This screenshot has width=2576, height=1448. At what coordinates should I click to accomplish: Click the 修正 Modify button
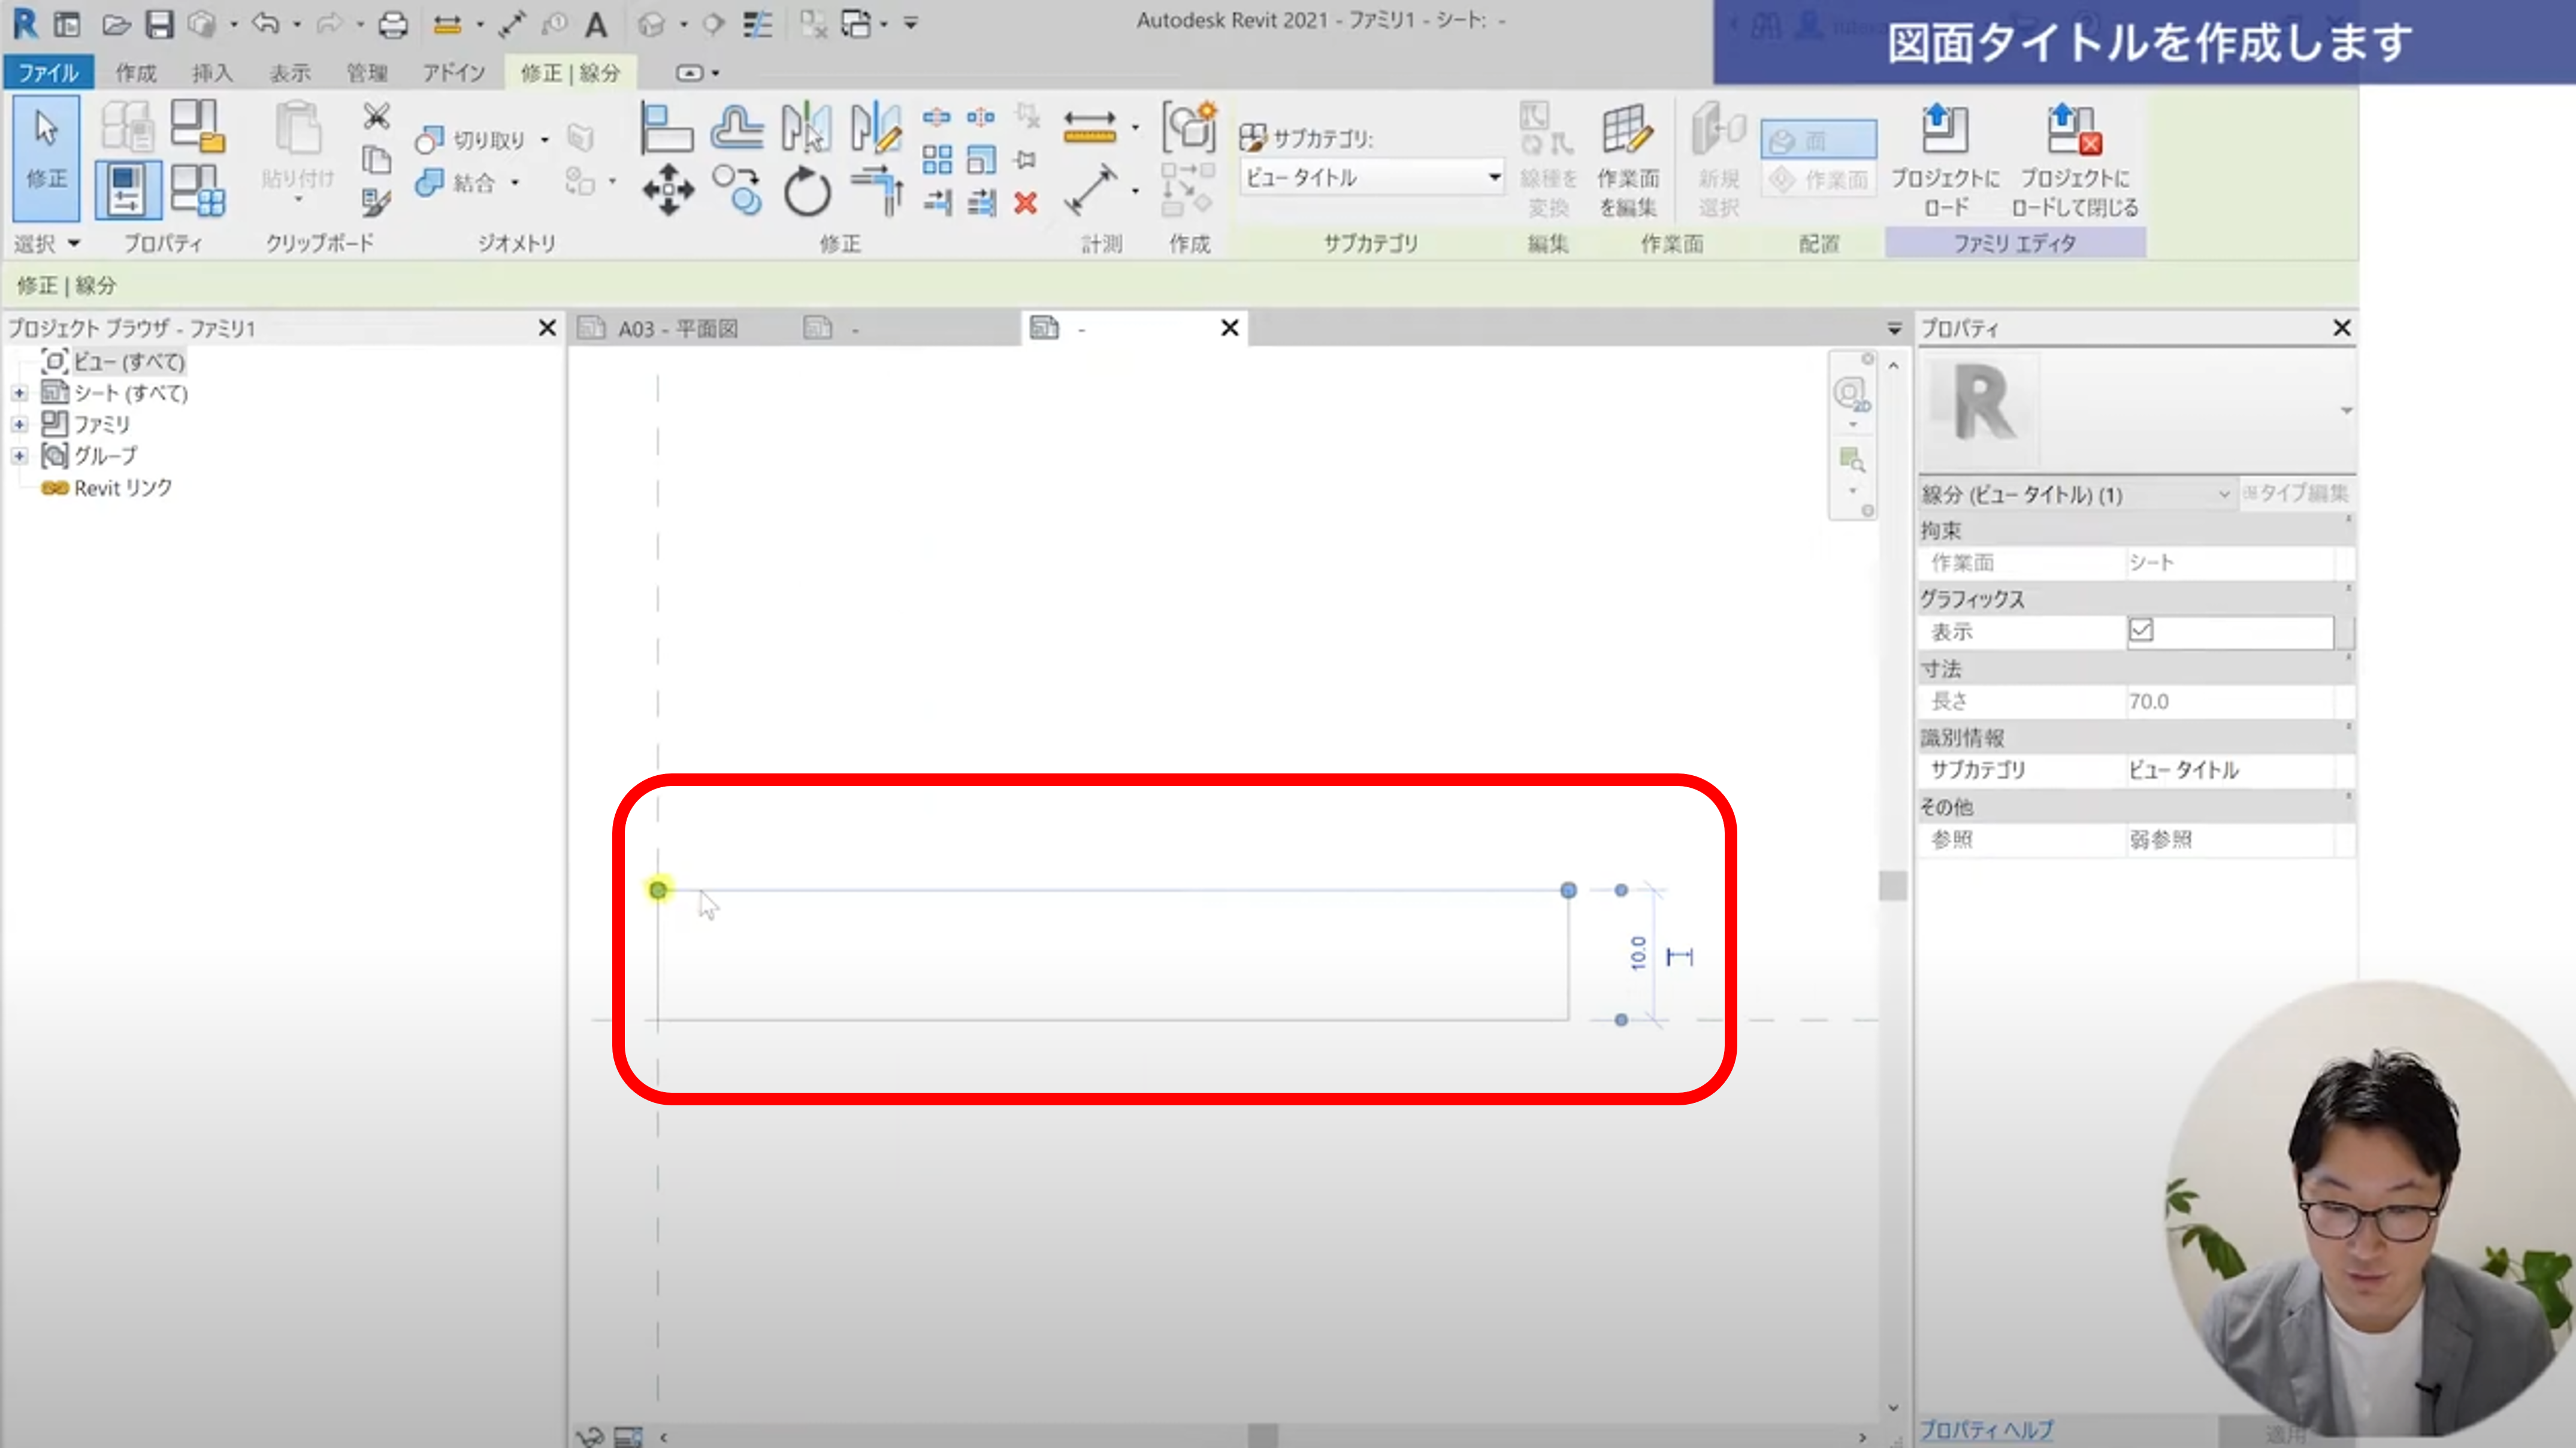click(x=46, y=158)
